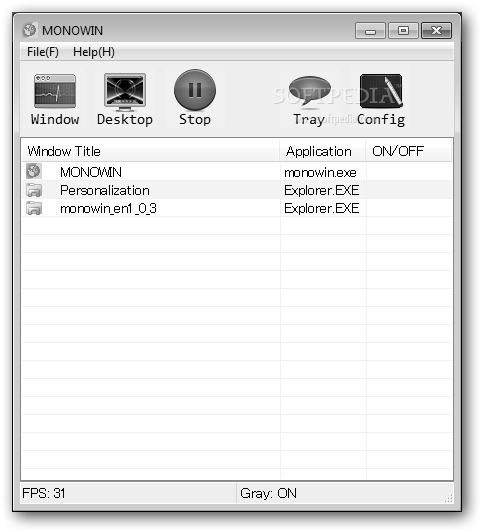Image resolution: width=482 pixels, height=532 pixels.
Task: Click the MONOWIN title bar app icon
Action: coord(30,30)
